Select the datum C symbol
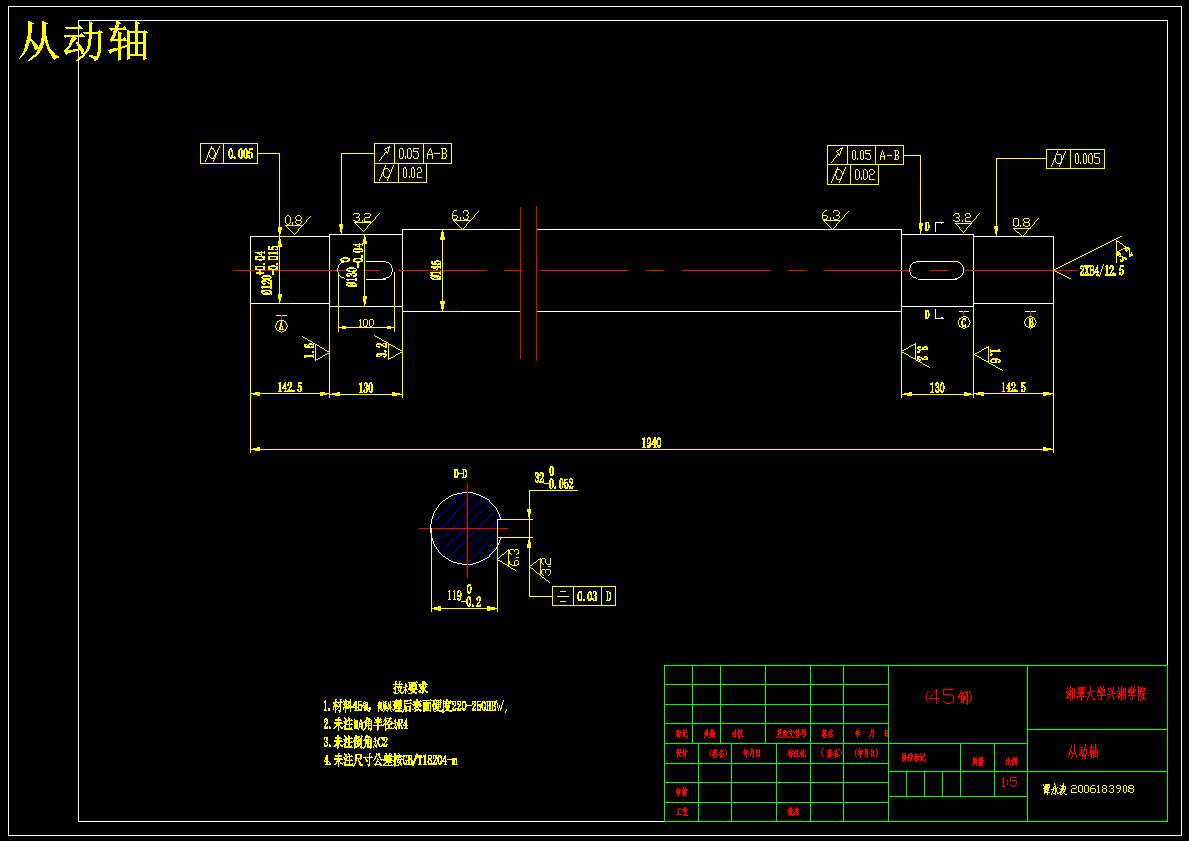The image size is (1189, 841). click(x=964, y=322)
